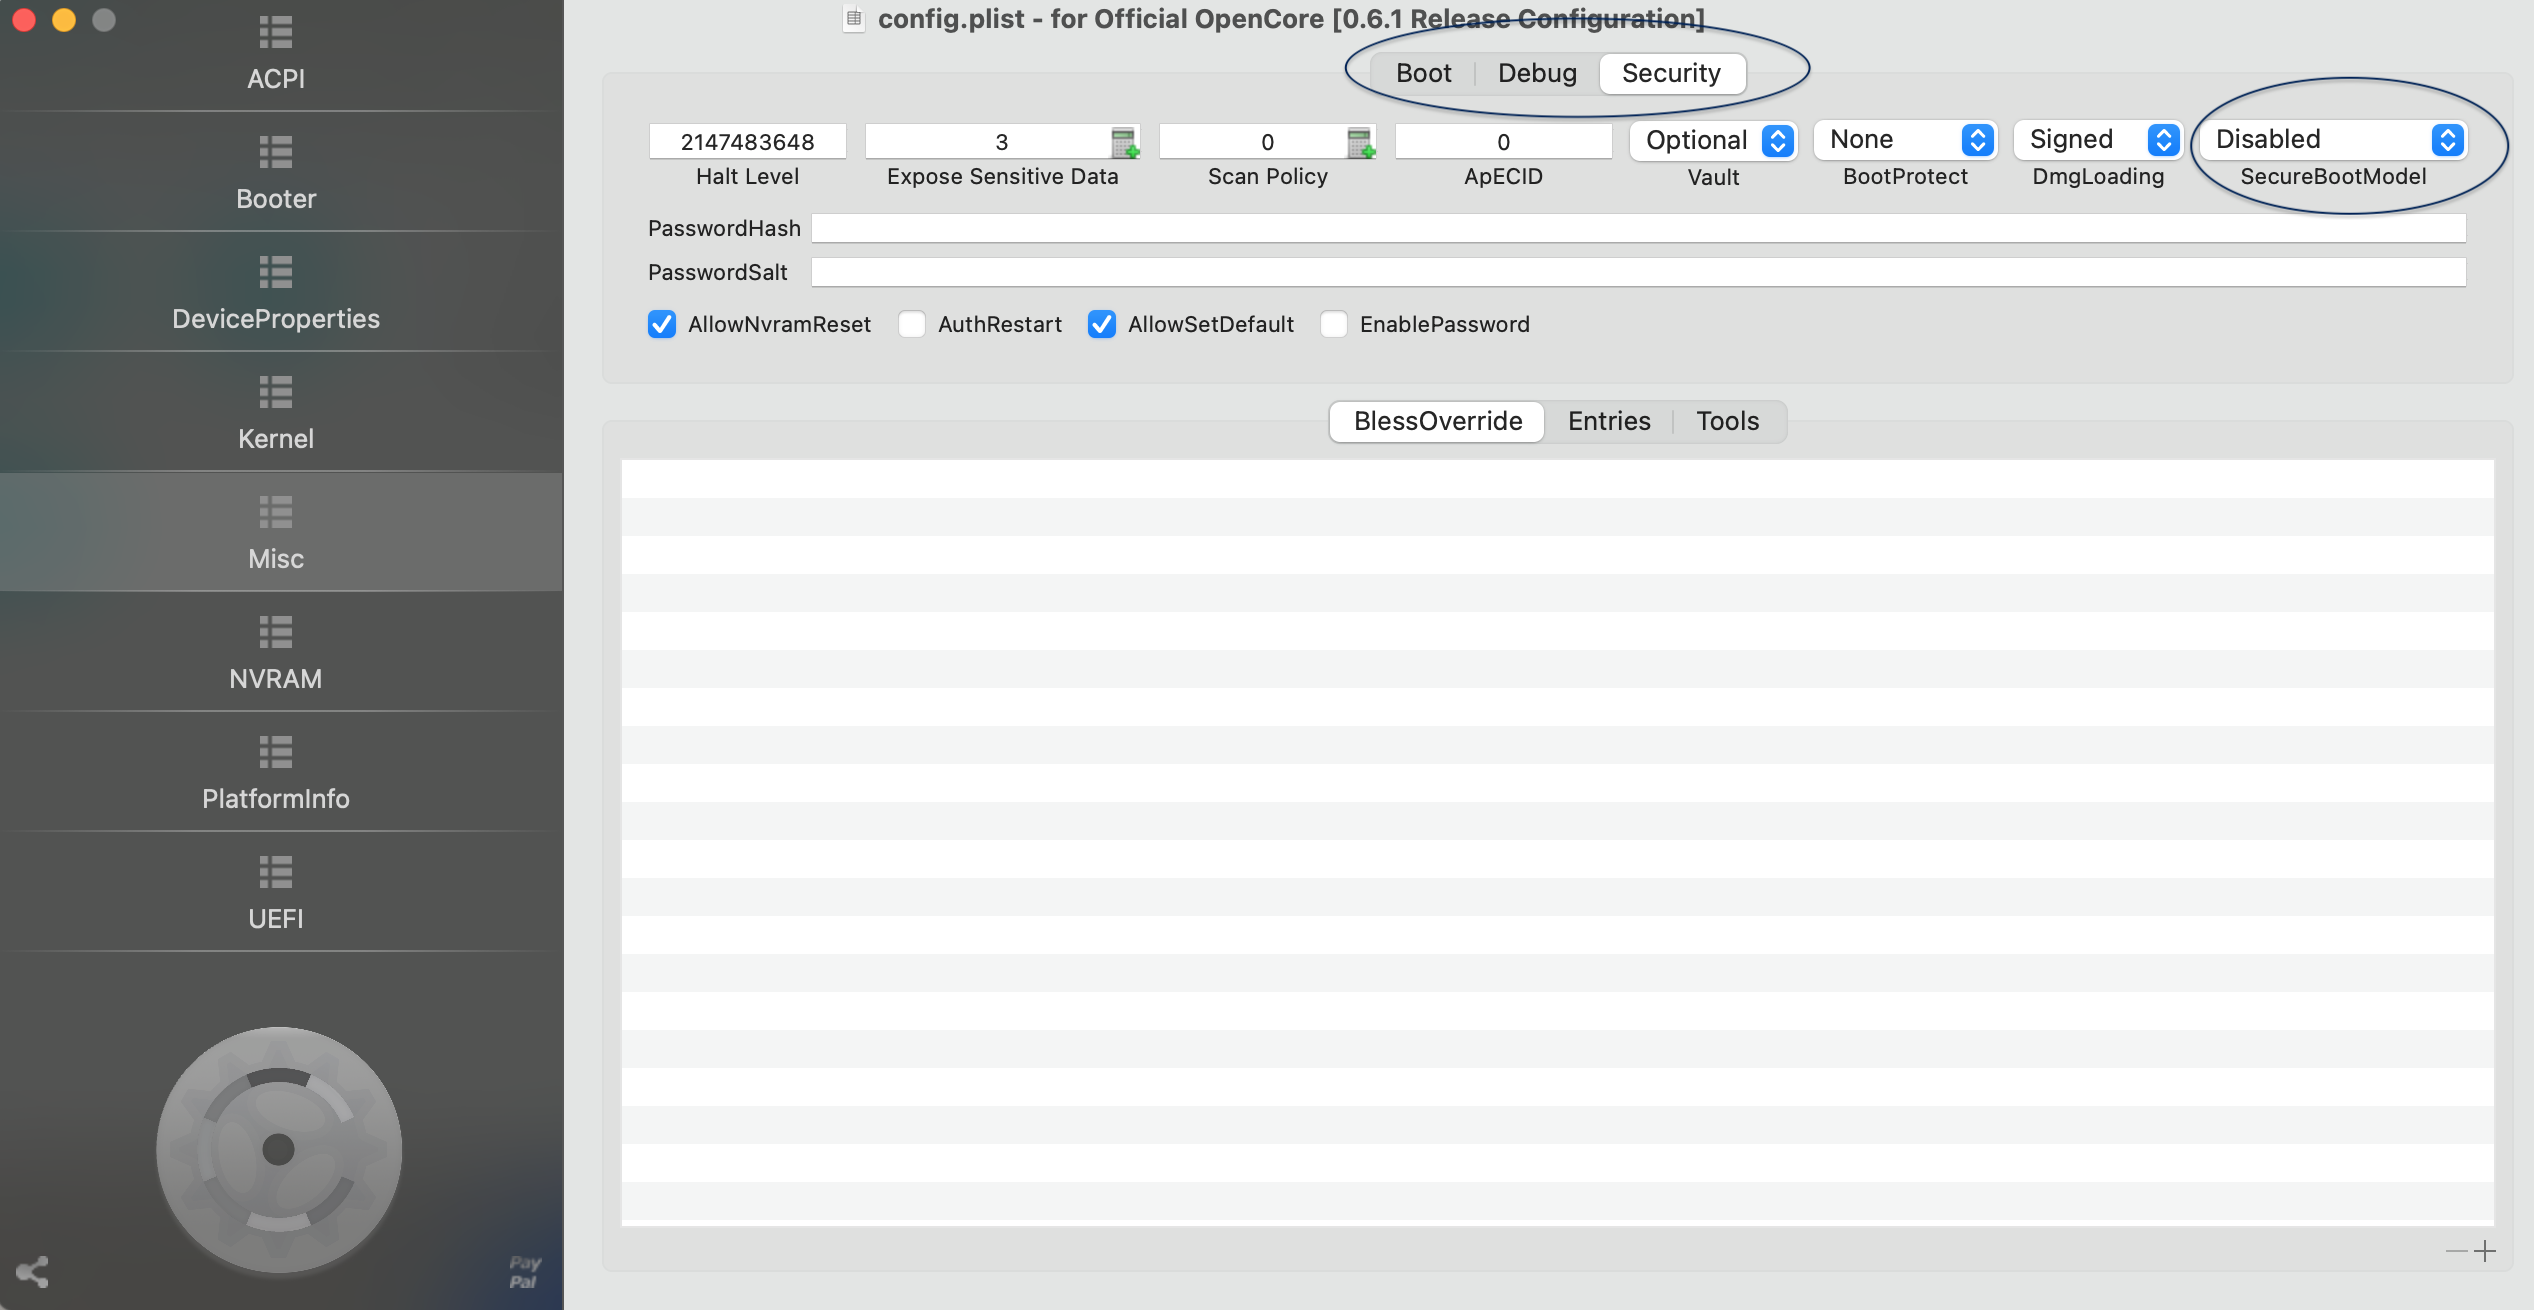Go to the Kernel section

[x=276, y=412]
